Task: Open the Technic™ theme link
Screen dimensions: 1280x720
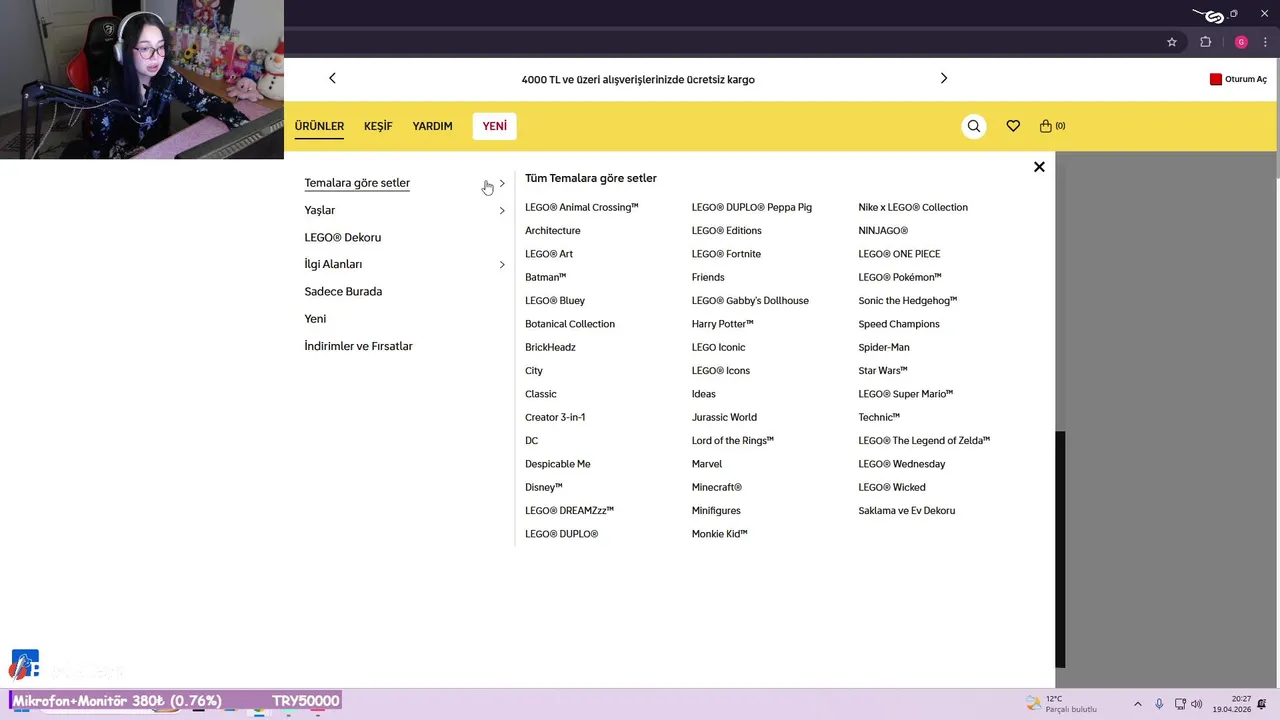Action: [x=879, y=417]
